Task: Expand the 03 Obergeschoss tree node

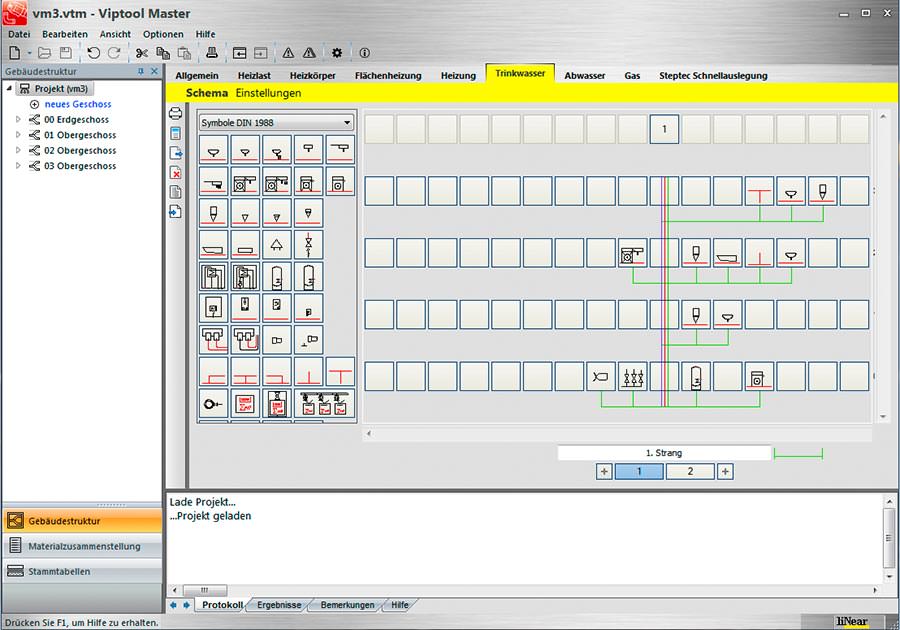Action: (x=18, y=166)
